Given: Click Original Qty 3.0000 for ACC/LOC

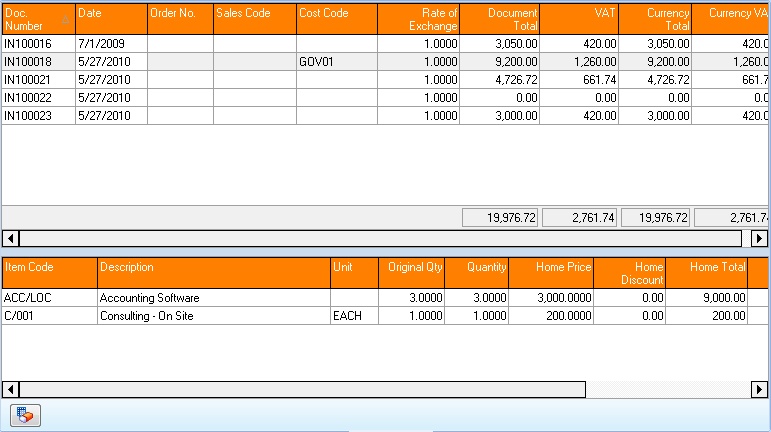Looking at the screenshot, I should point(426,298).
